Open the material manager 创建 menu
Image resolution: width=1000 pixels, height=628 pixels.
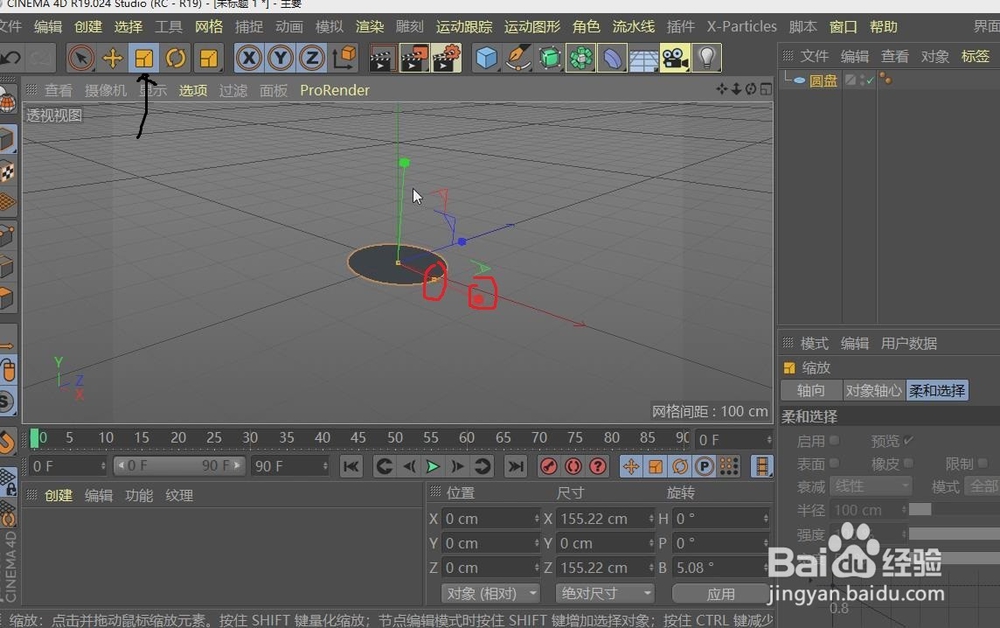58,495
